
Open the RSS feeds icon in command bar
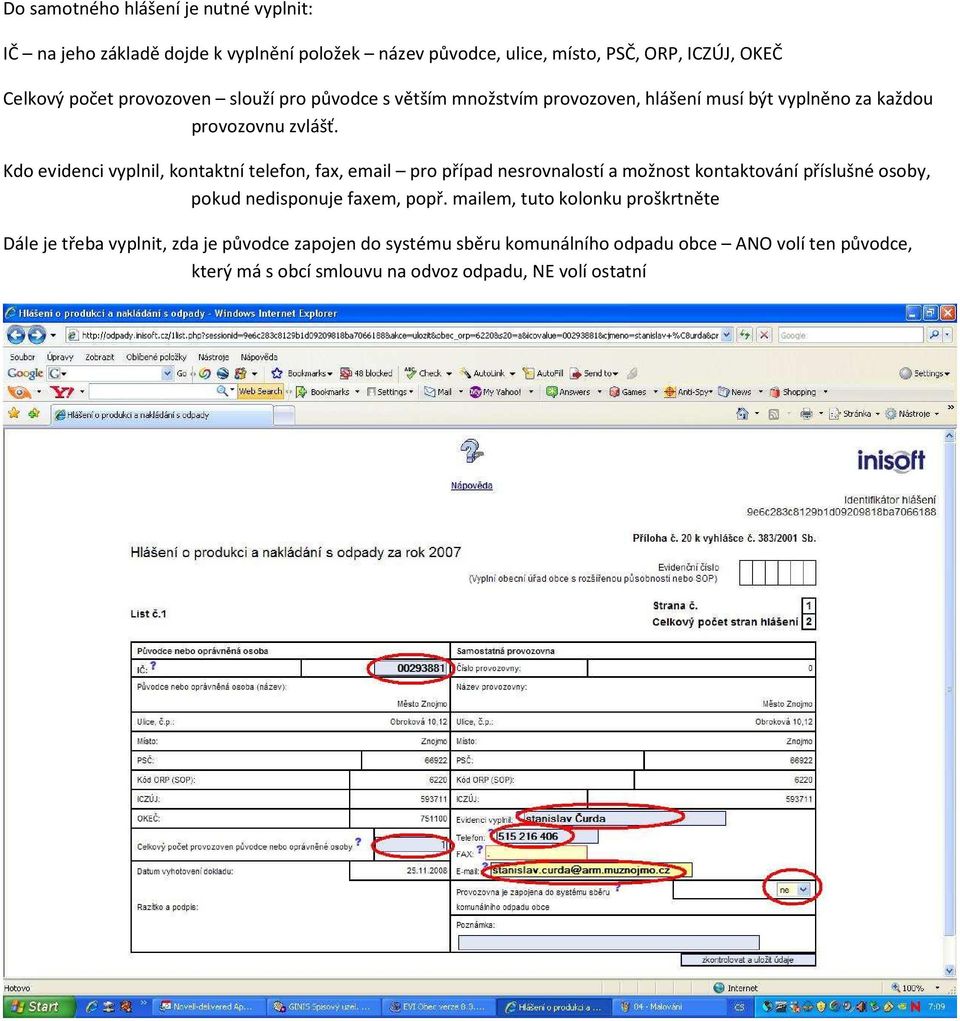tap(774, 414)
